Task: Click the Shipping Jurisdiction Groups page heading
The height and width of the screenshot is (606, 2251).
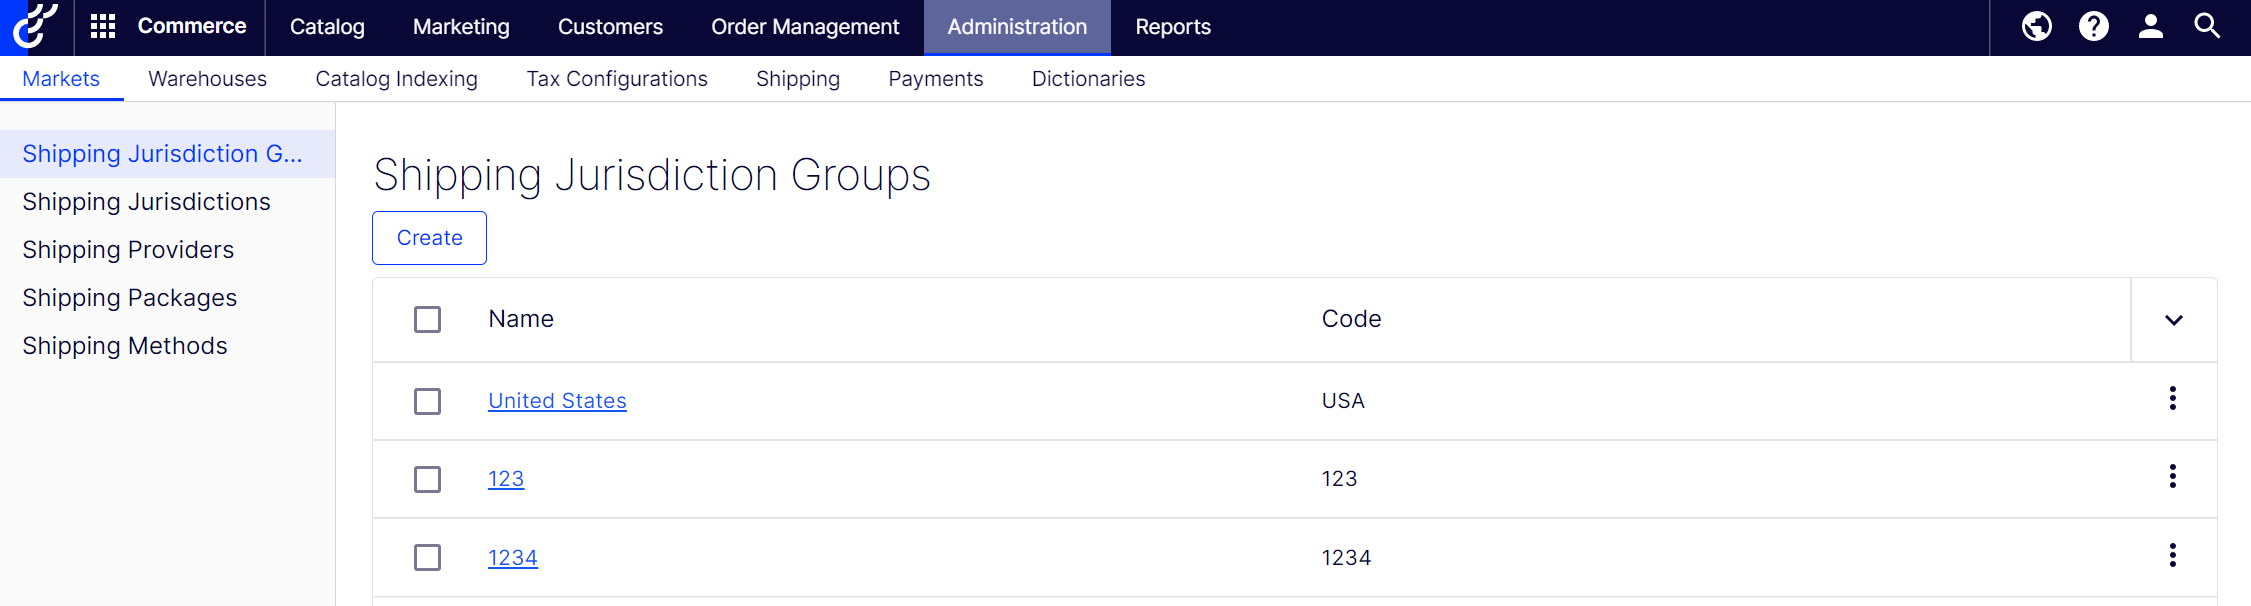Action: point(652,175)
